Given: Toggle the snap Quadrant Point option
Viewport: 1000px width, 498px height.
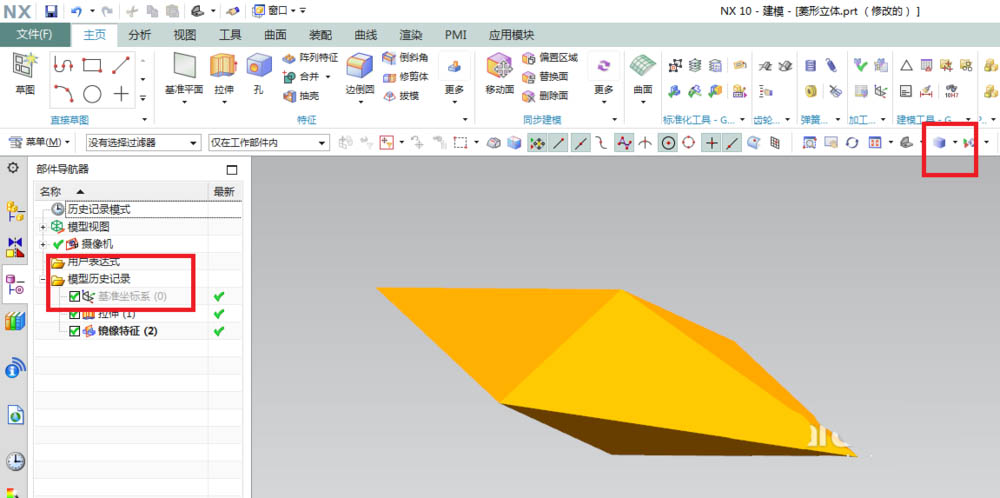Looking at the screenshot, I should 688,143.
